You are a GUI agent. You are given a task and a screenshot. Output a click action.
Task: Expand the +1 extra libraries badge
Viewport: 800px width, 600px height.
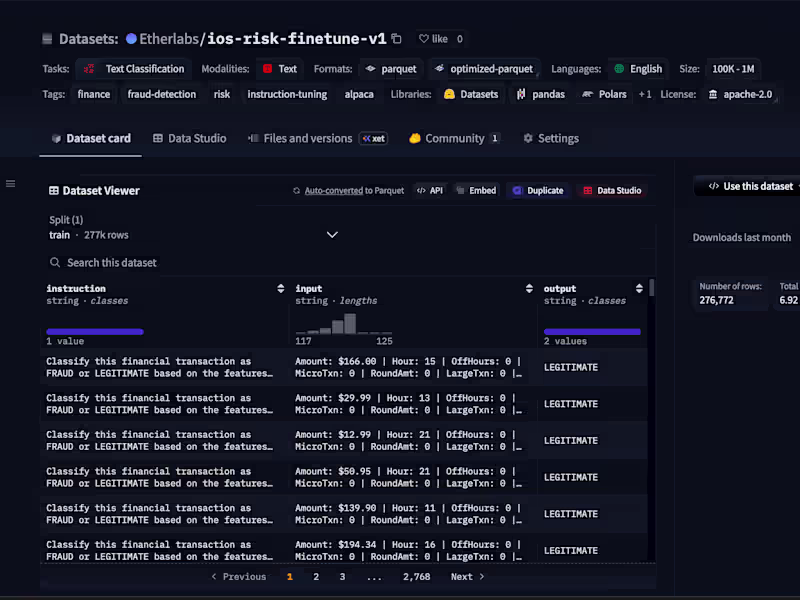coord(646,94)
